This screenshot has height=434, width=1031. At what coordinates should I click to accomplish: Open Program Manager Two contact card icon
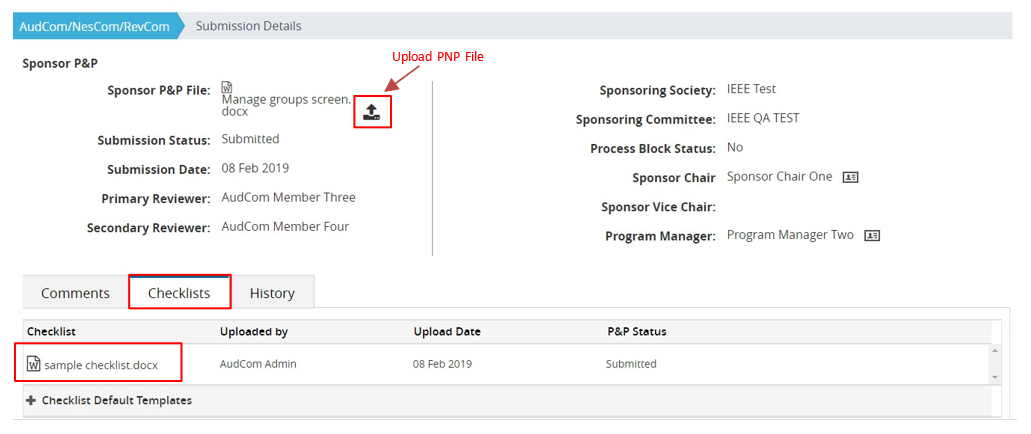pos(872,235)
